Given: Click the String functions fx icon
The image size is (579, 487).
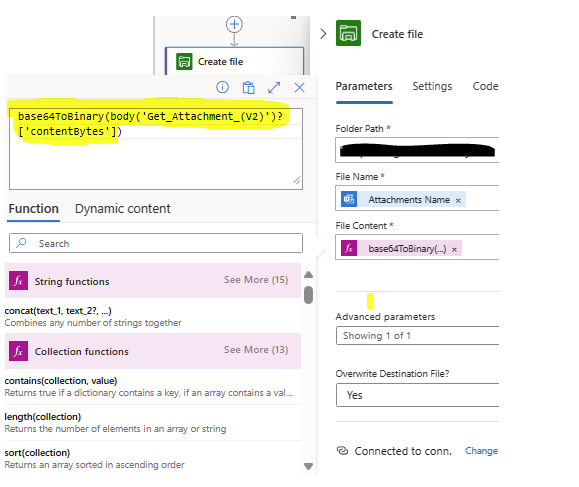Looking at the screenshot, I should pyautogui.click(x=18, y=281).
